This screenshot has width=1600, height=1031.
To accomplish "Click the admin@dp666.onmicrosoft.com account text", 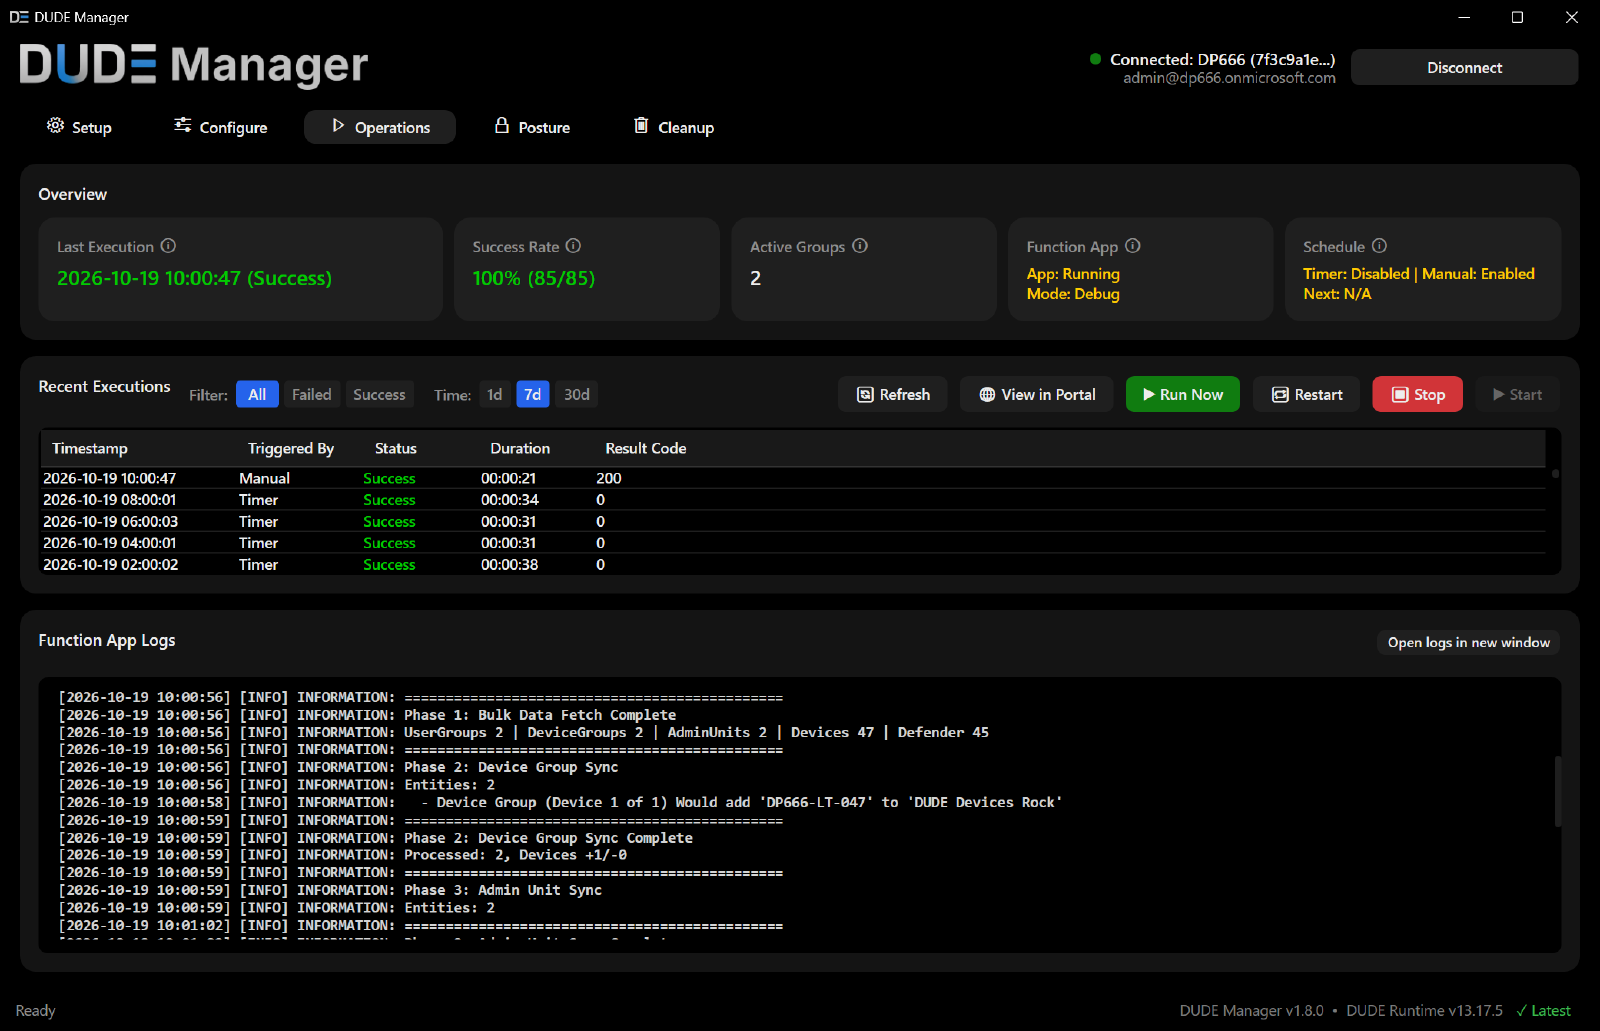I will click(1229, 78).
